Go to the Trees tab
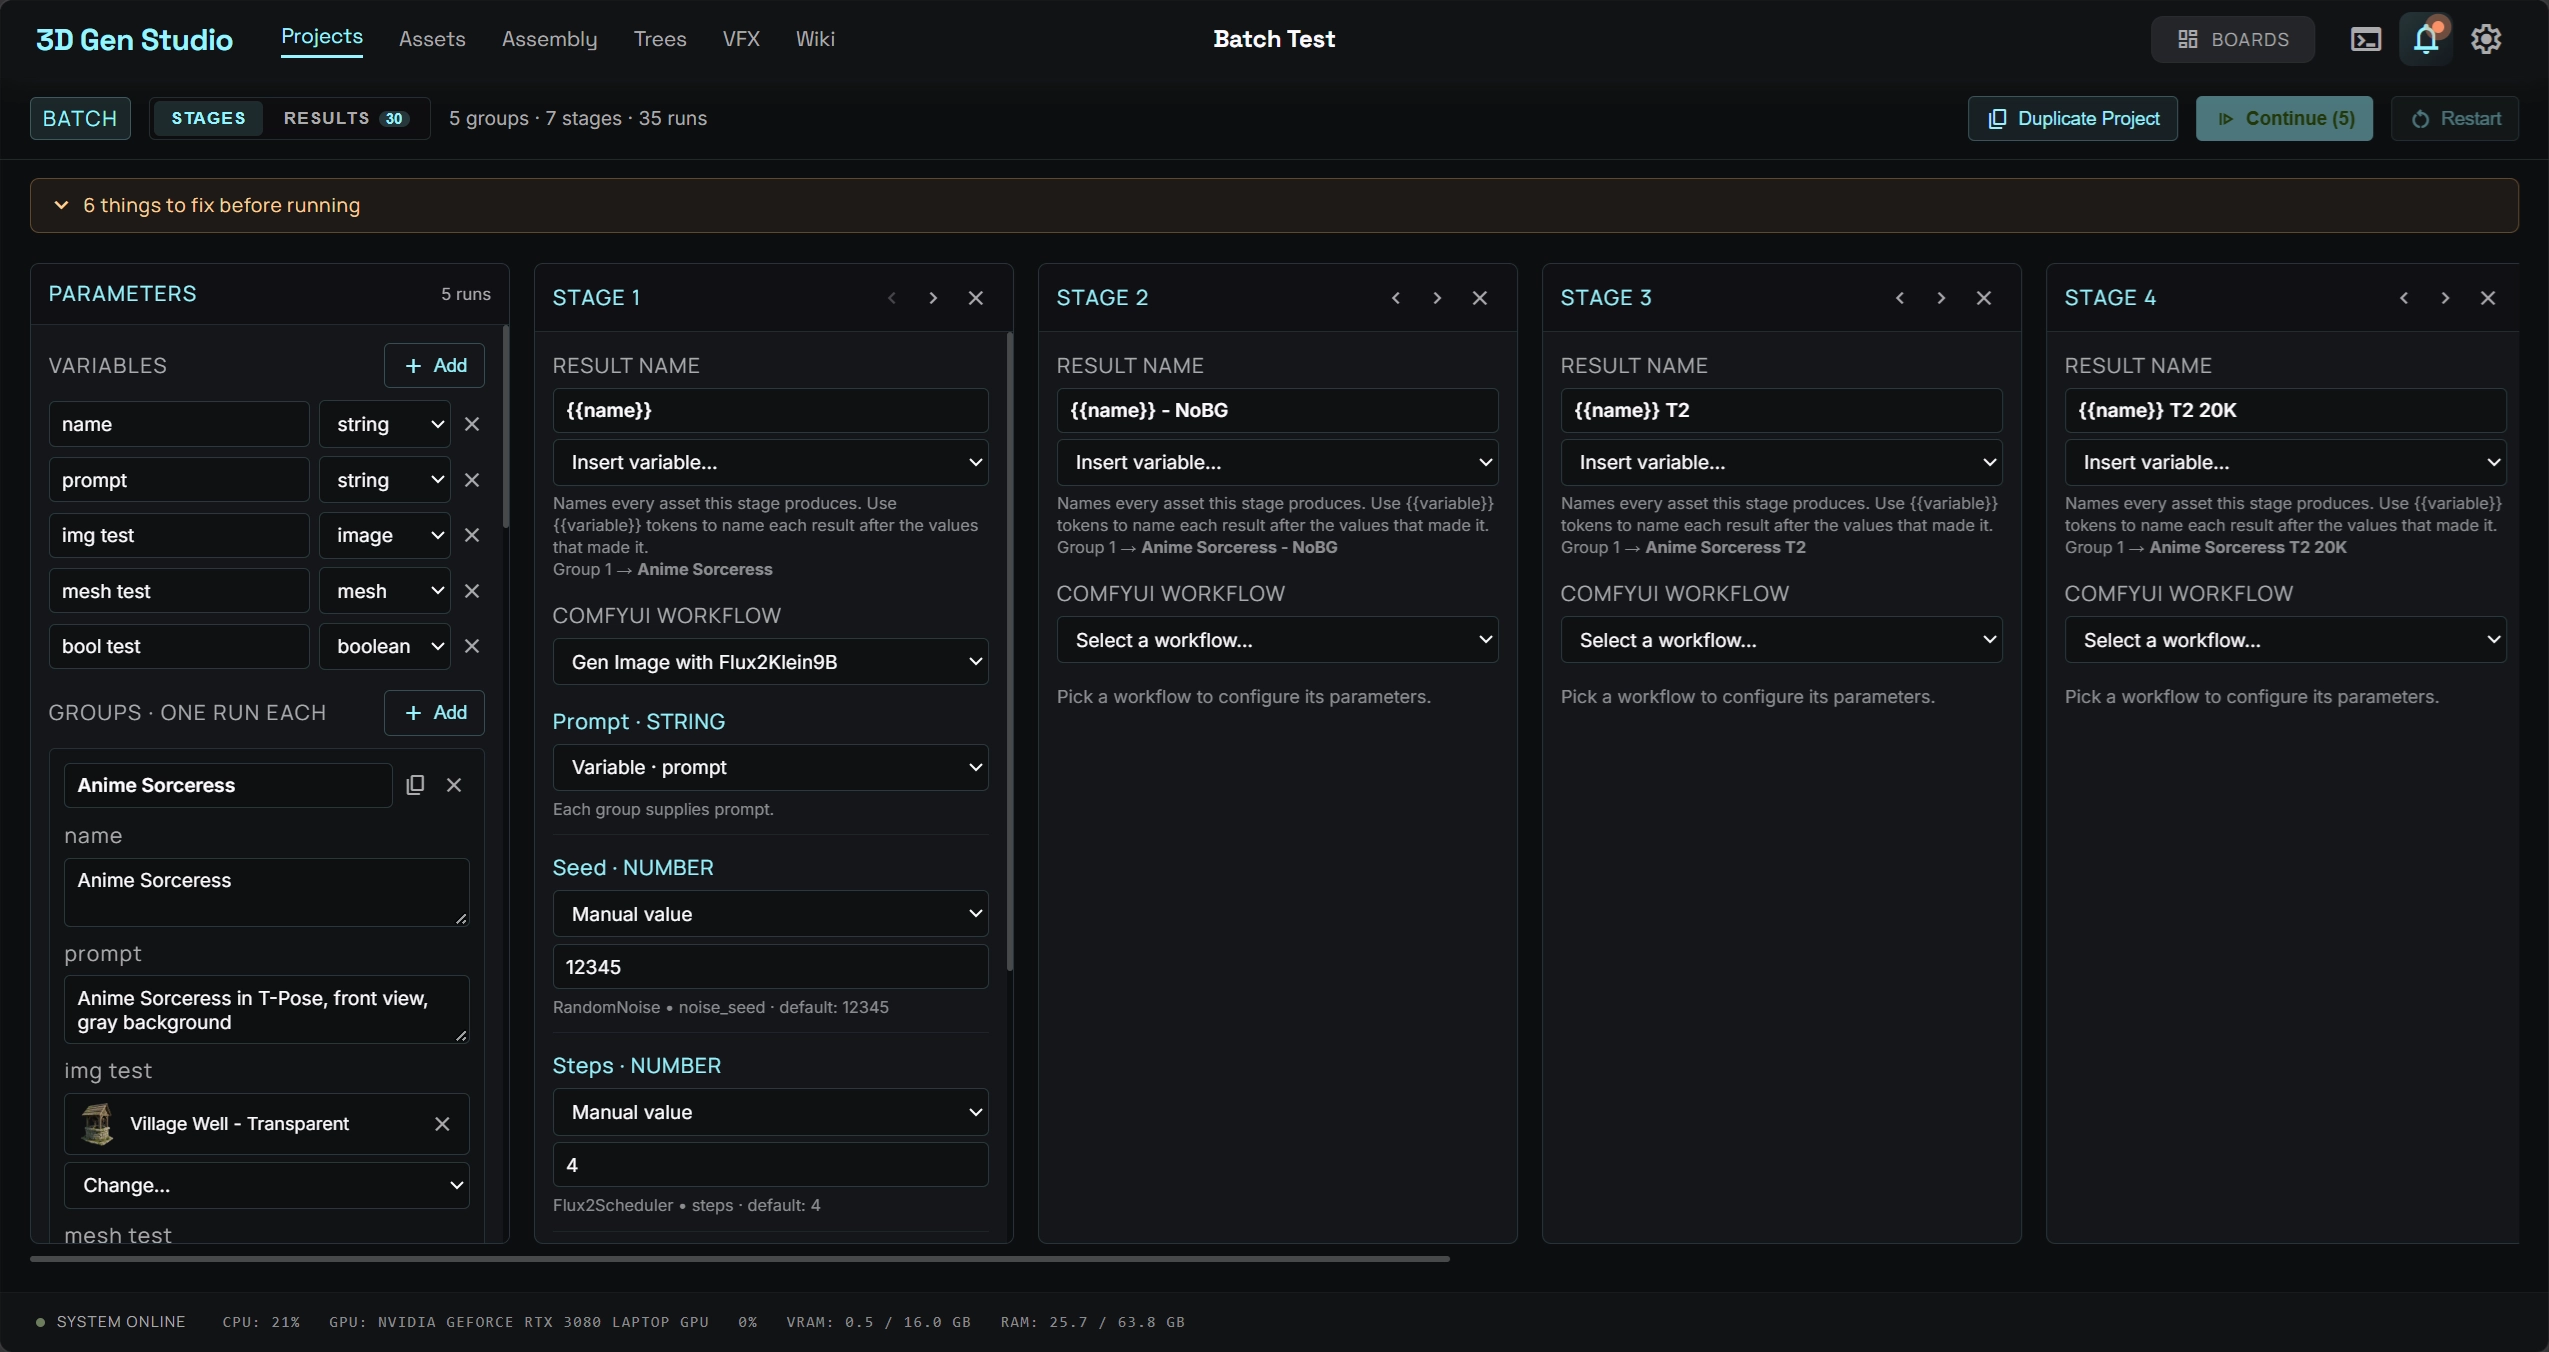The image size is (2549, 1352). click(660, 39)
